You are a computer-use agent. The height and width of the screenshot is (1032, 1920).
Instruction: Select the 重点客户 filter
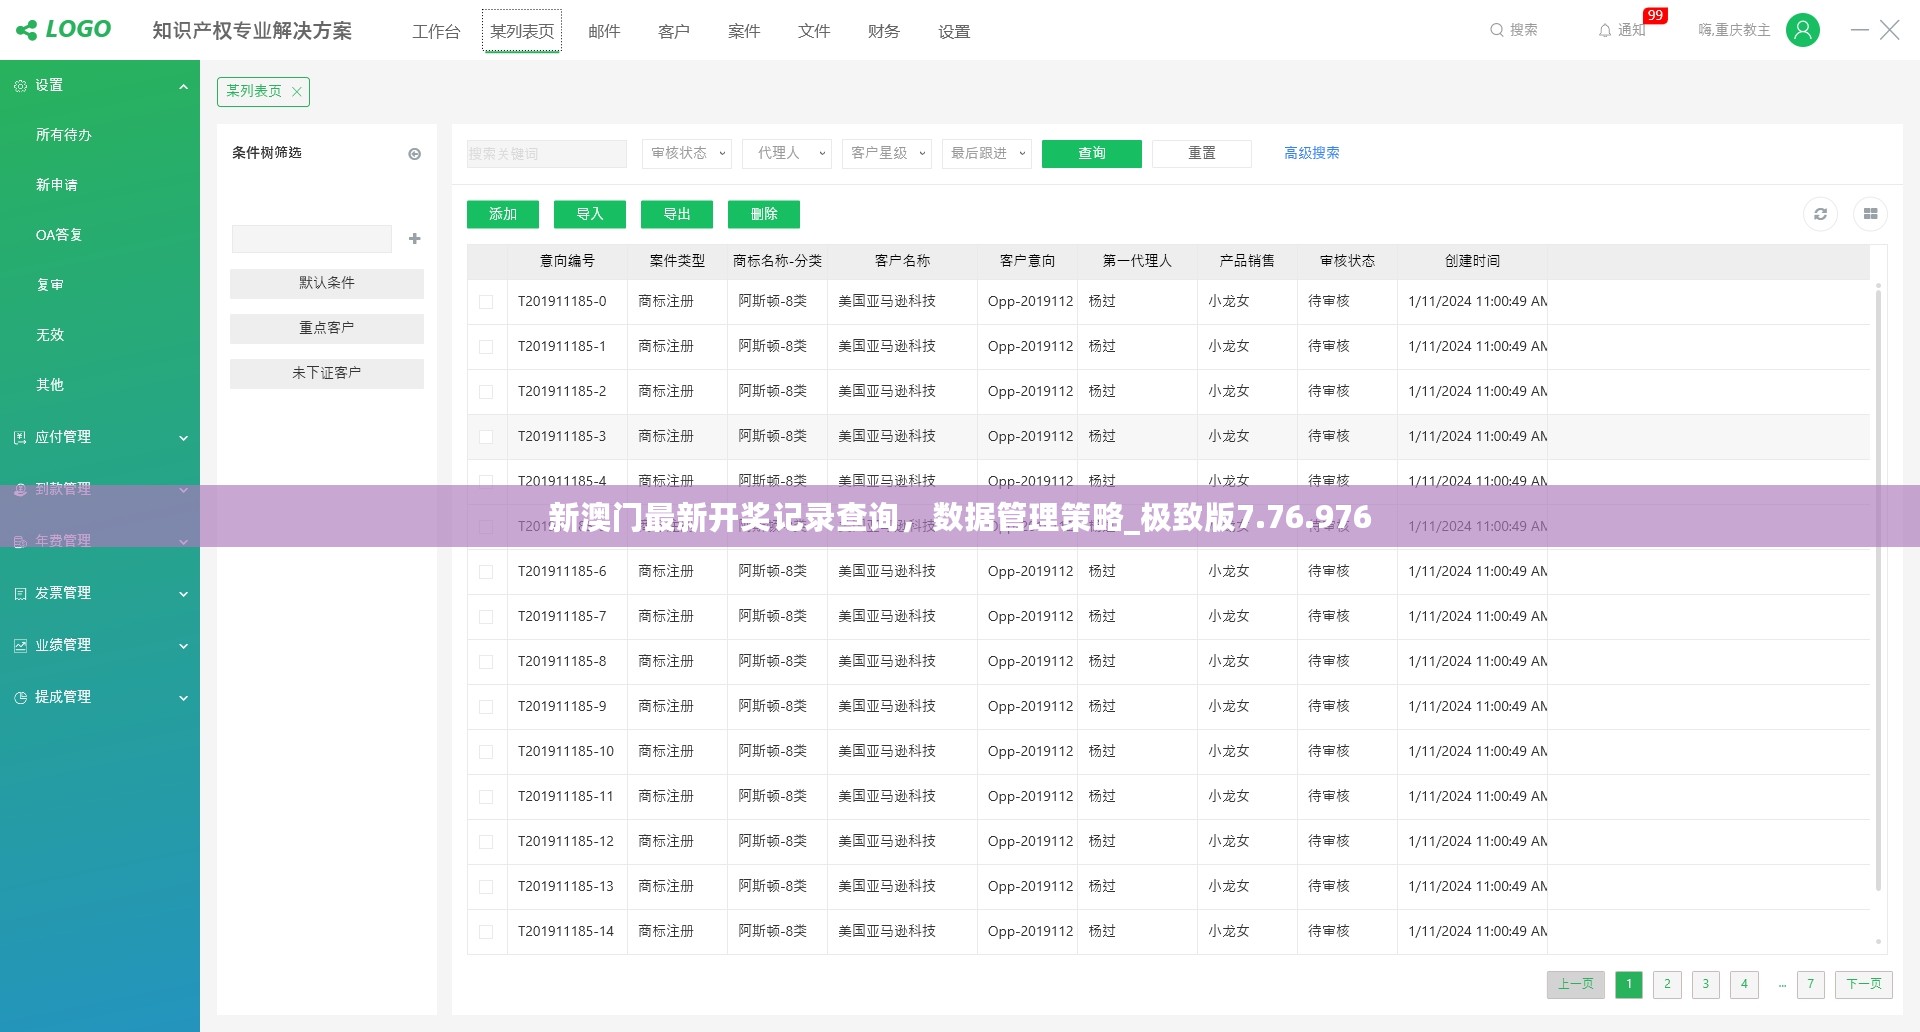point(327,328)
